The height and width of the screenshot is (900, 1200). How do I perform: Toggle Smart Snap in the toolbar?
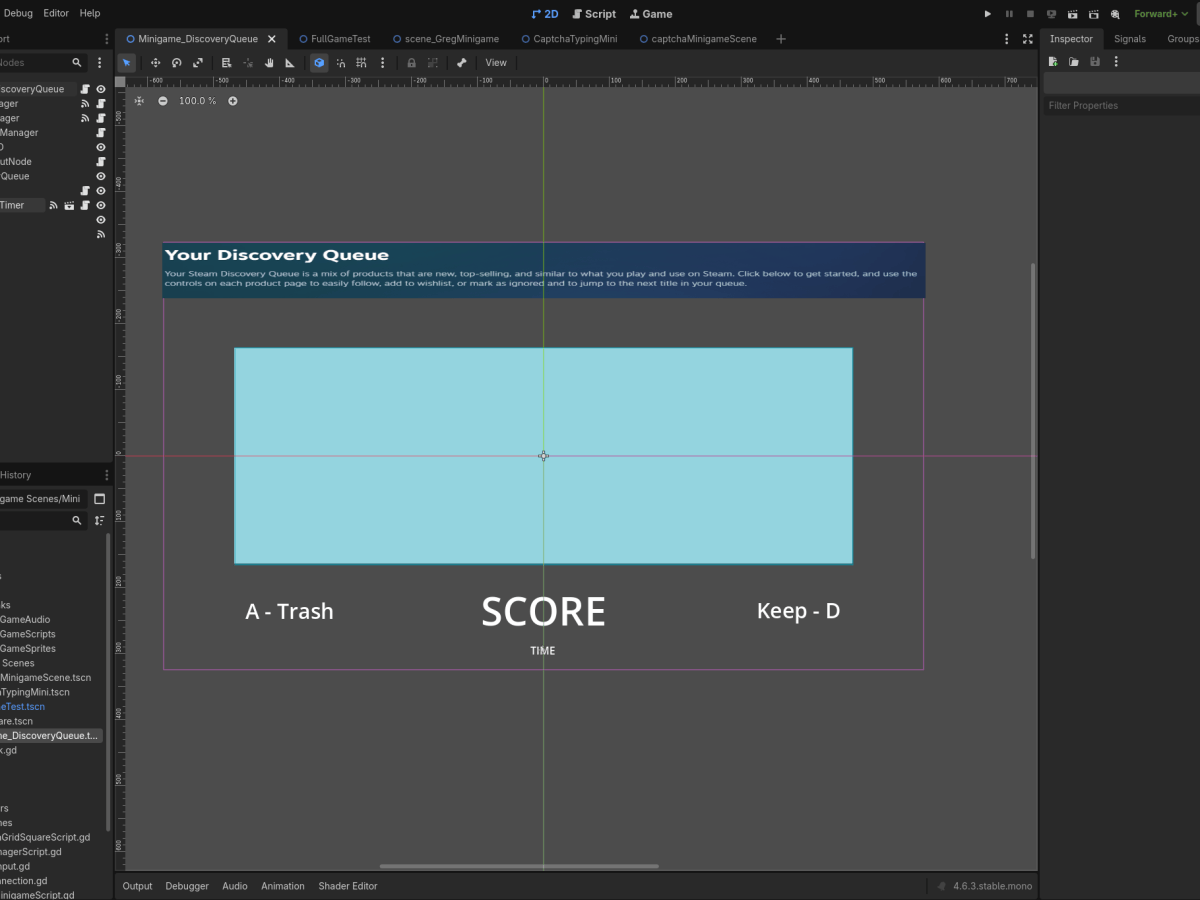[x=341, y=62]
